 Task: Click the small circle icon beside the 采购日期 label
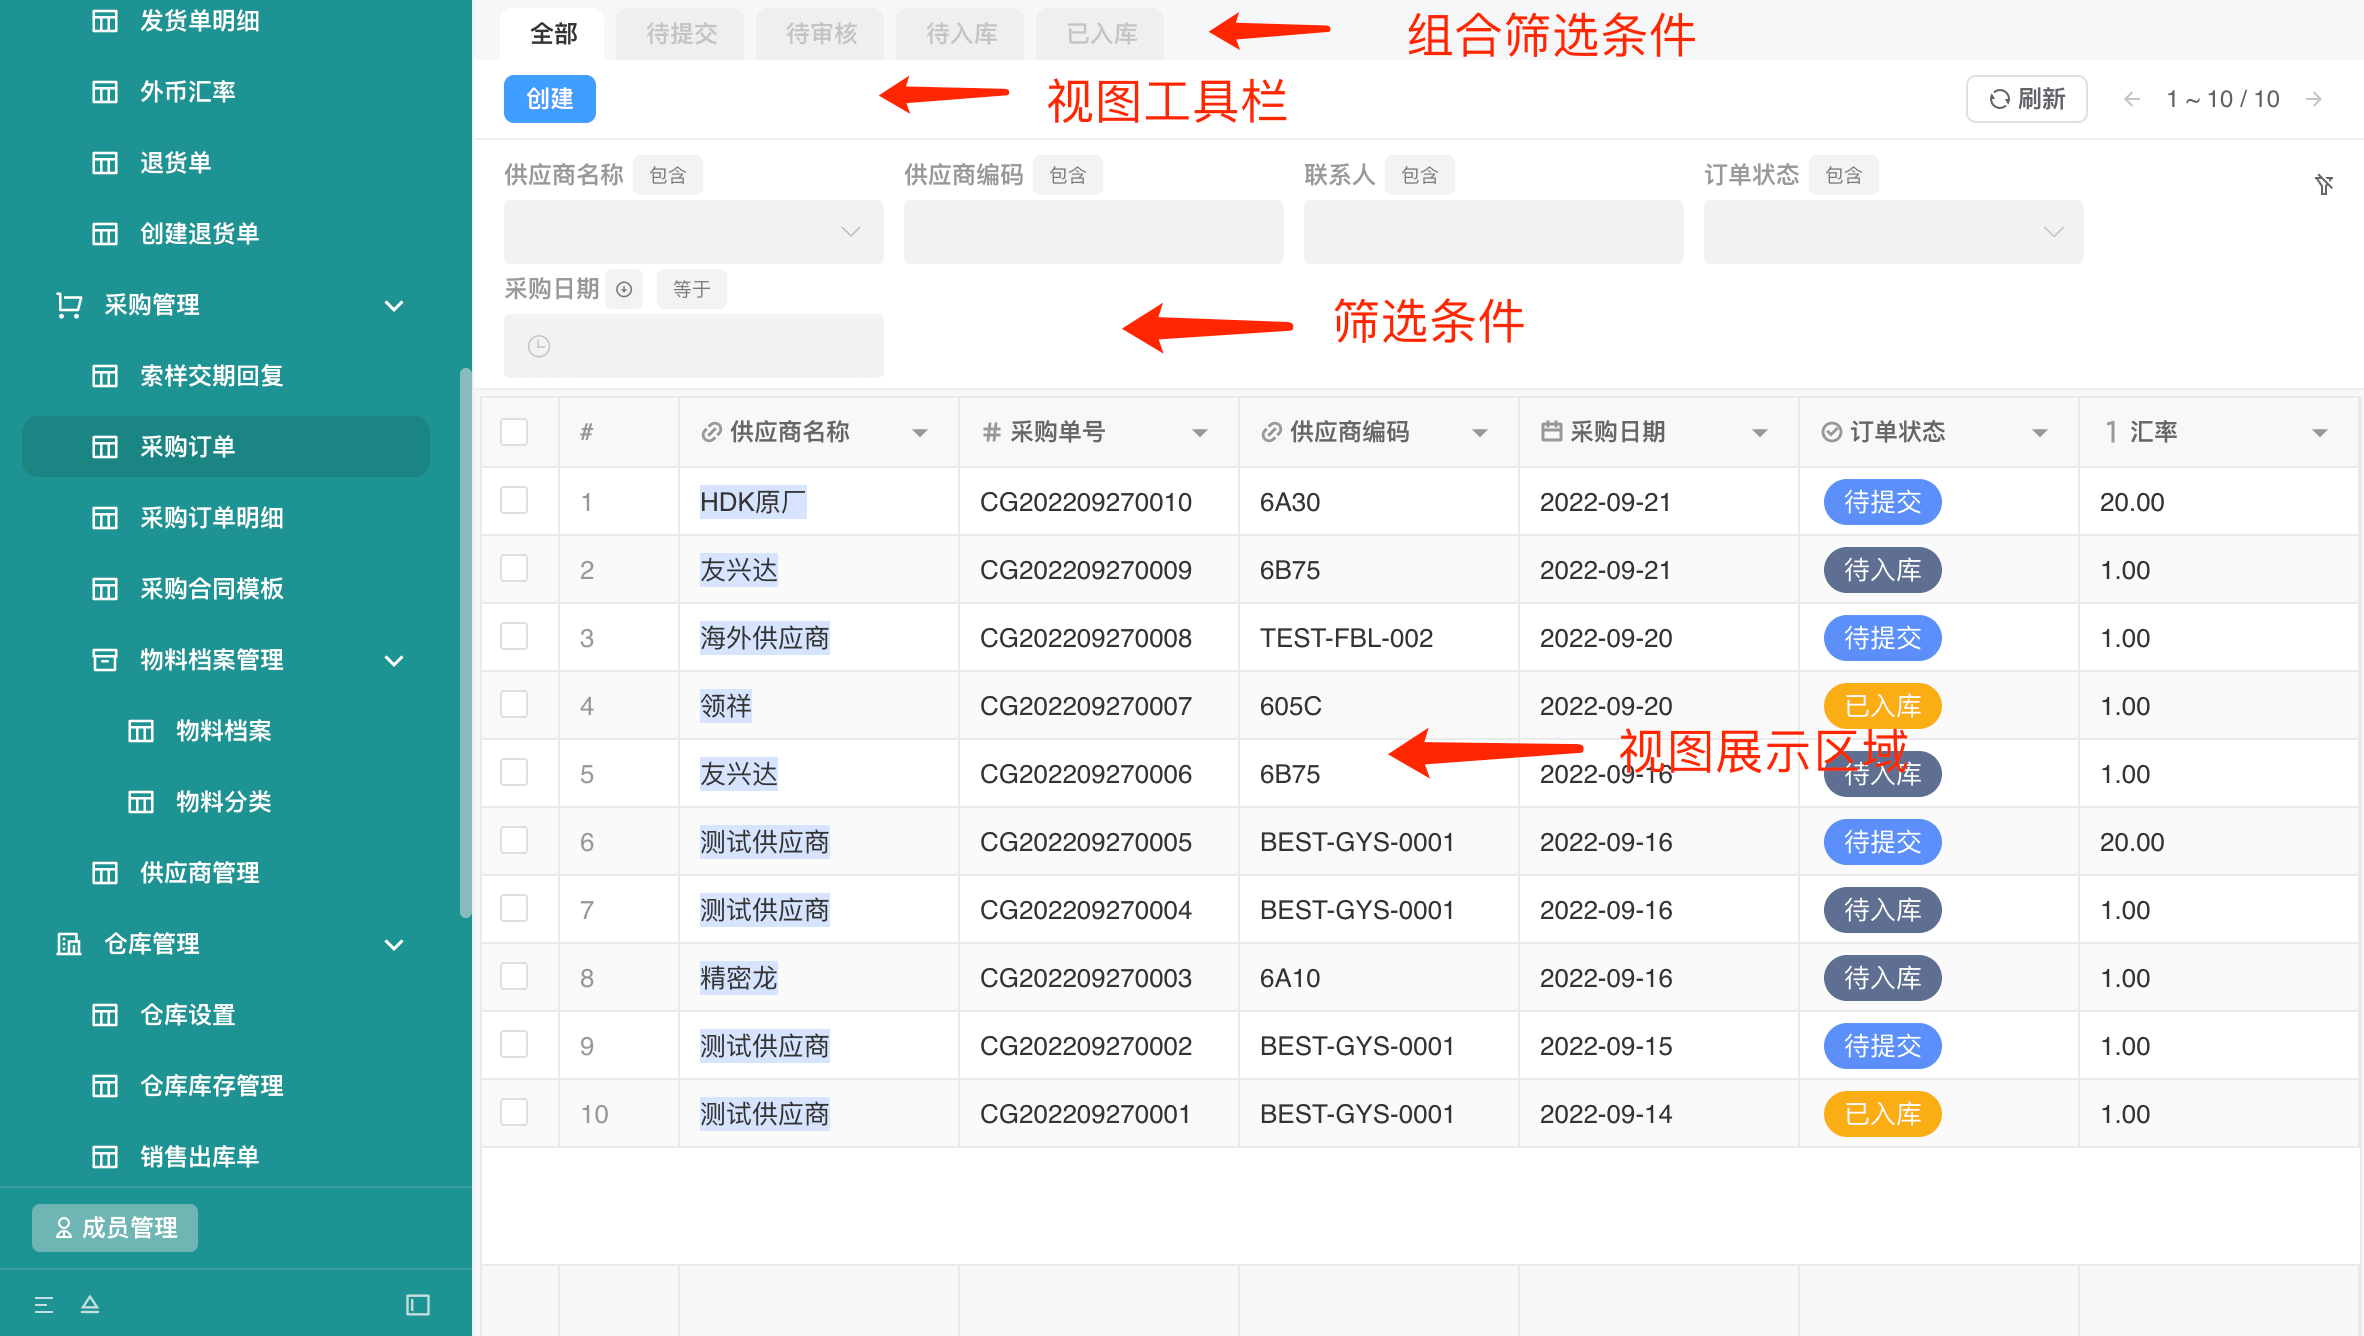(624, 289)
